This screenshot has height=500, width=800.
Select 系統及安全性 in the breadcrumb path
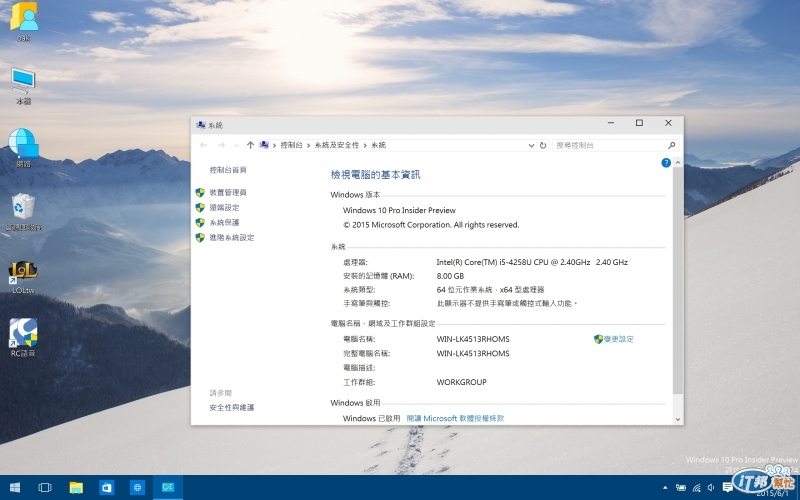337,145
